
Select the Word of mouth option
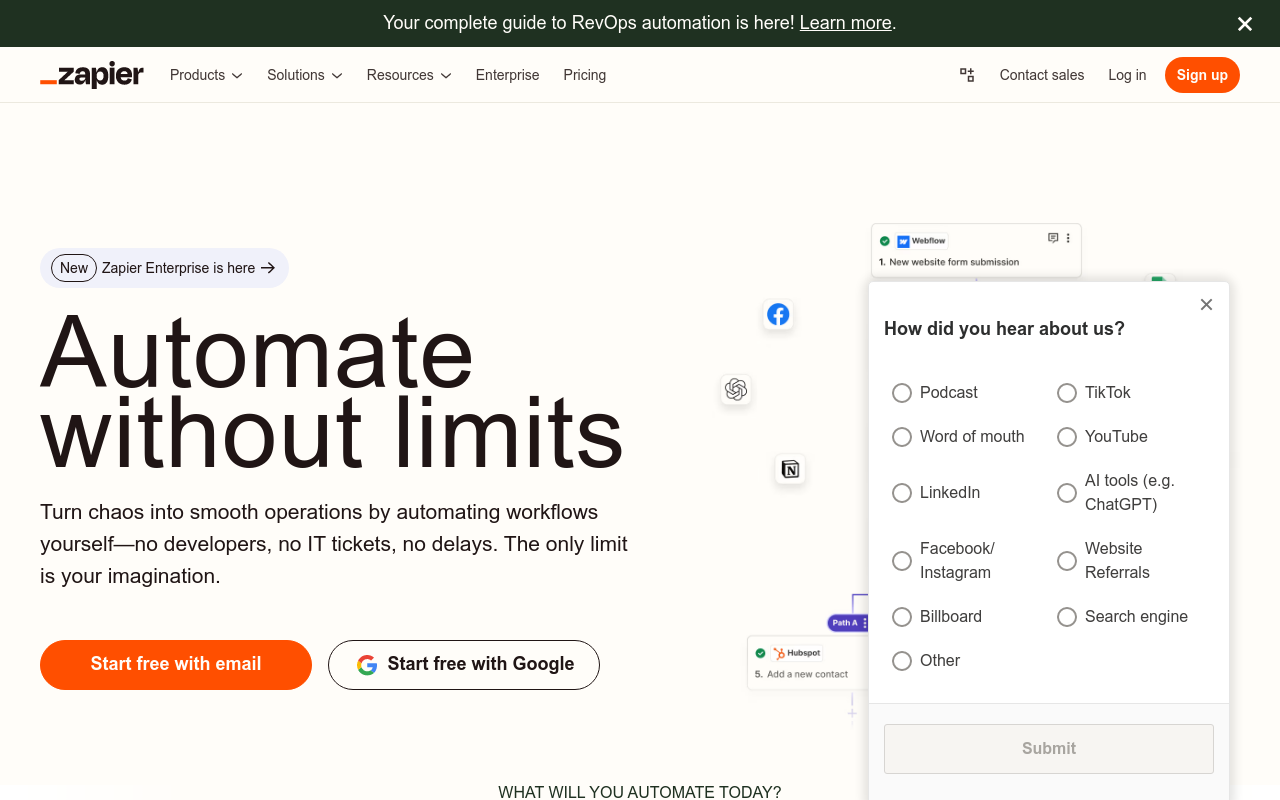[902, 437]
